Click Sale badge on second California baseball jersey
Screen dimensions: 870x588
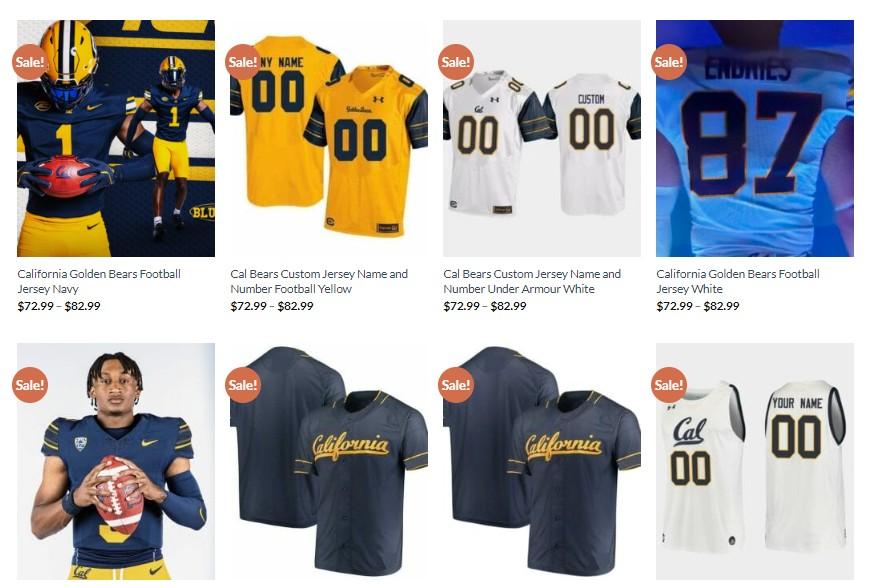pos(456,384)
